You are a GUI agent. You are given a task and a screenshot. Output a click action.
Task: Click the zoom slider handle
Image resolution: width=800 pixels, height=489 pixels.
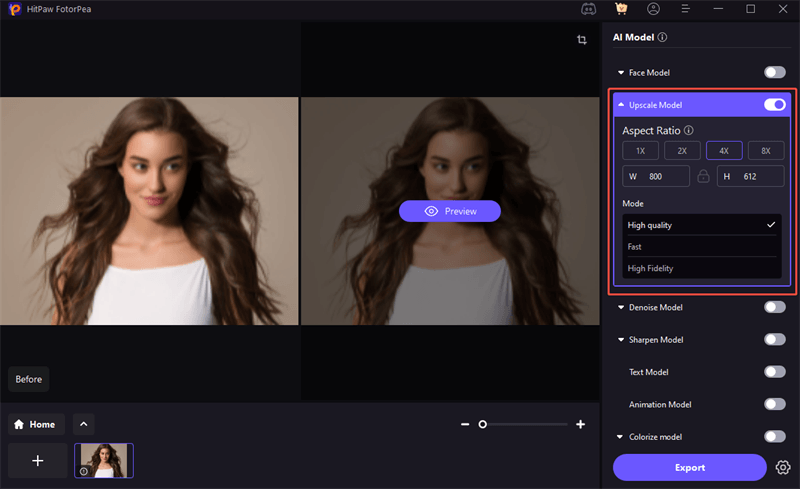[482, 424]
